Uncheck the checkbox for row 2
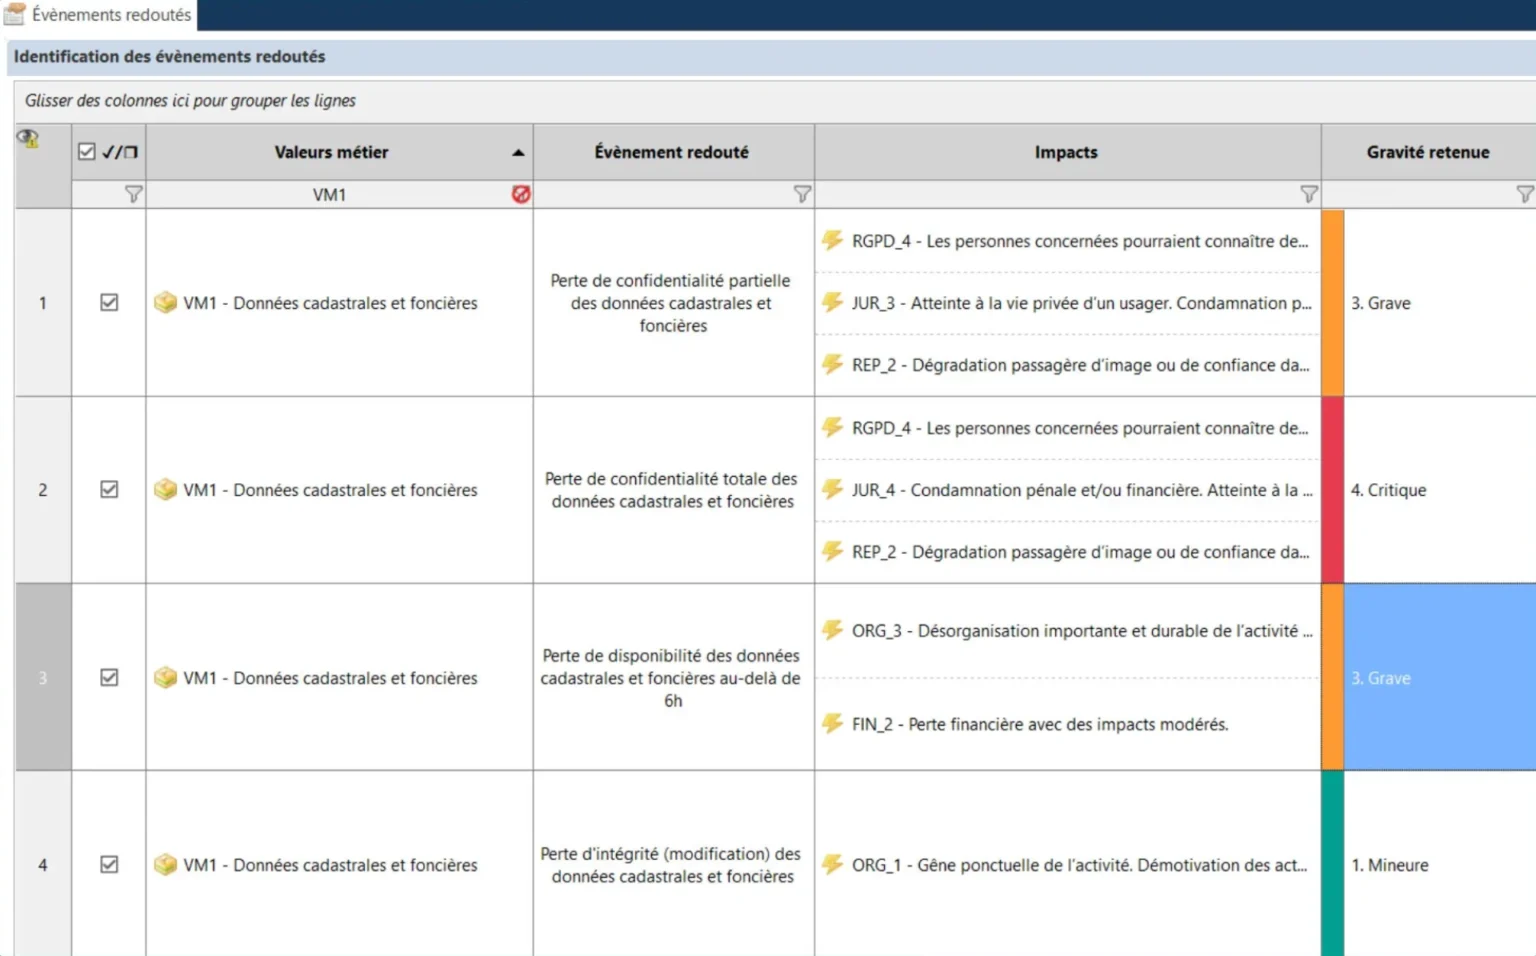Viewport: 1536px width, 956px height. pos(109,489)
